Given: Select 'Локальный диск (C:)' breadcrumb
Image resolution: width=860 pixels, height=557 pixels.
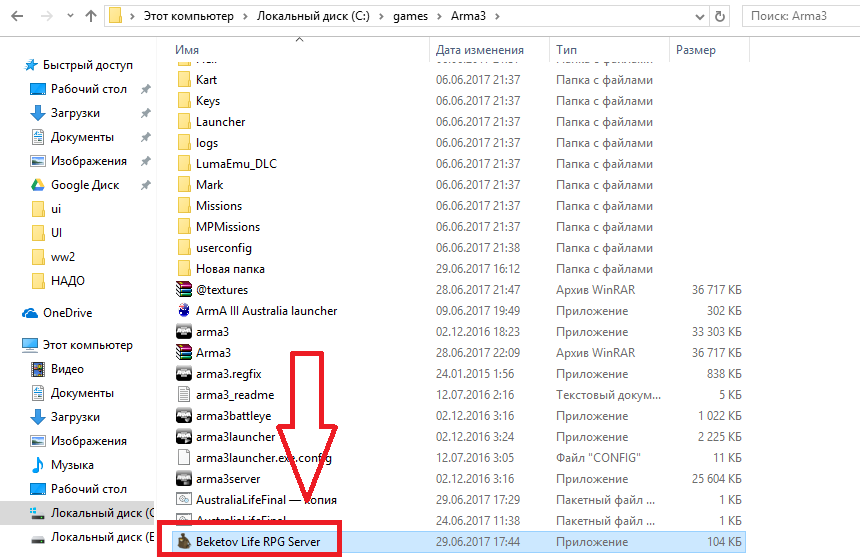Looking at the screenshot, I should pyautogui.click(x=313, y=16).
